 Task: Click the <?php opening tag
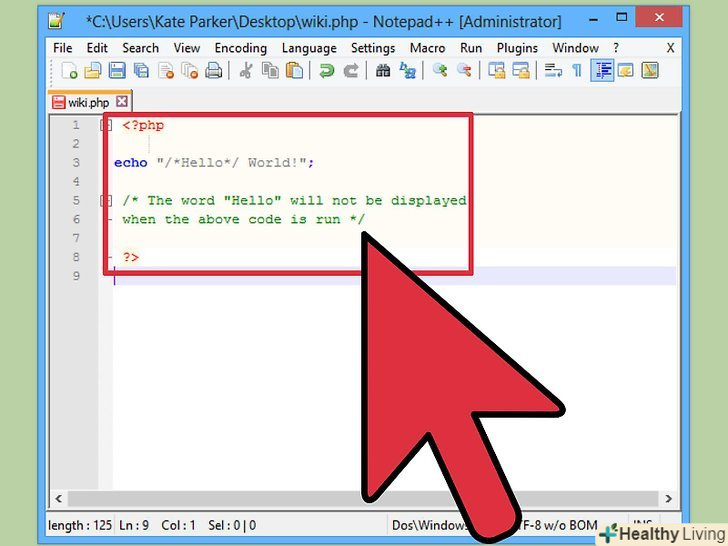pos(143,125)
